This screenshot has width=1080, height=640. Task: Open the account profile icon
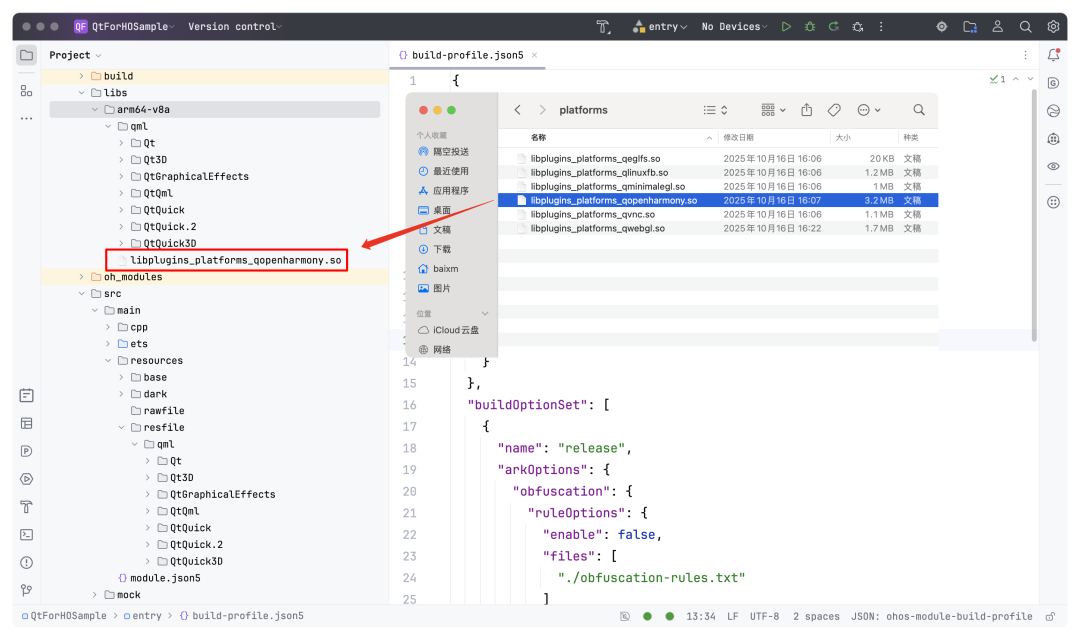[x=997, y=27]
